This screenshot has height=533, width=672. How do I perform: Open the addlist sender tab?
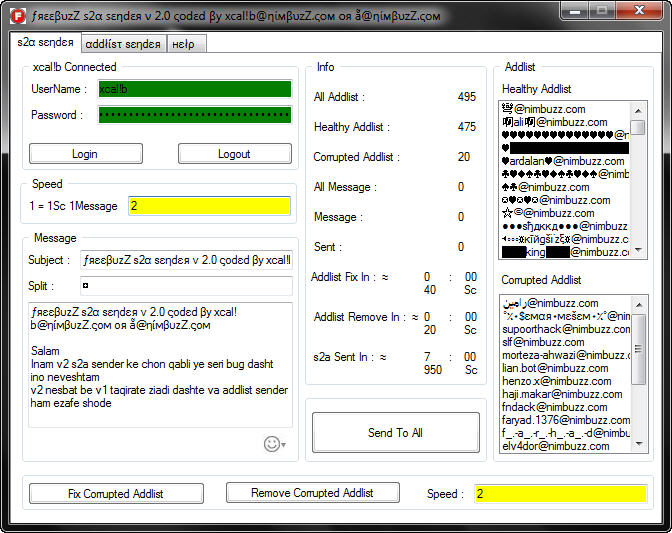[123, 44]
